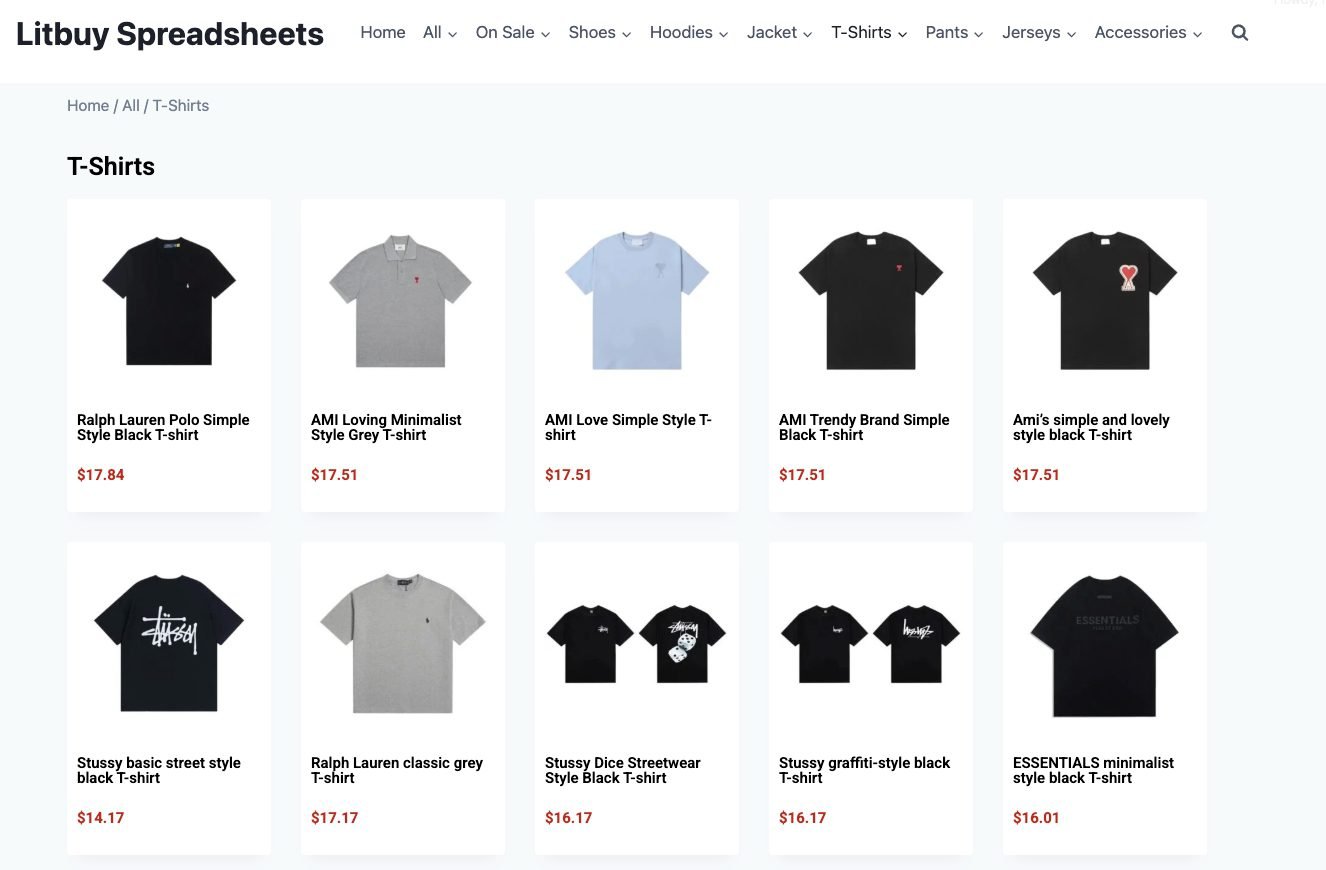
Task: Expand the Hoodies dropdown menu
Action: (689, 33)
